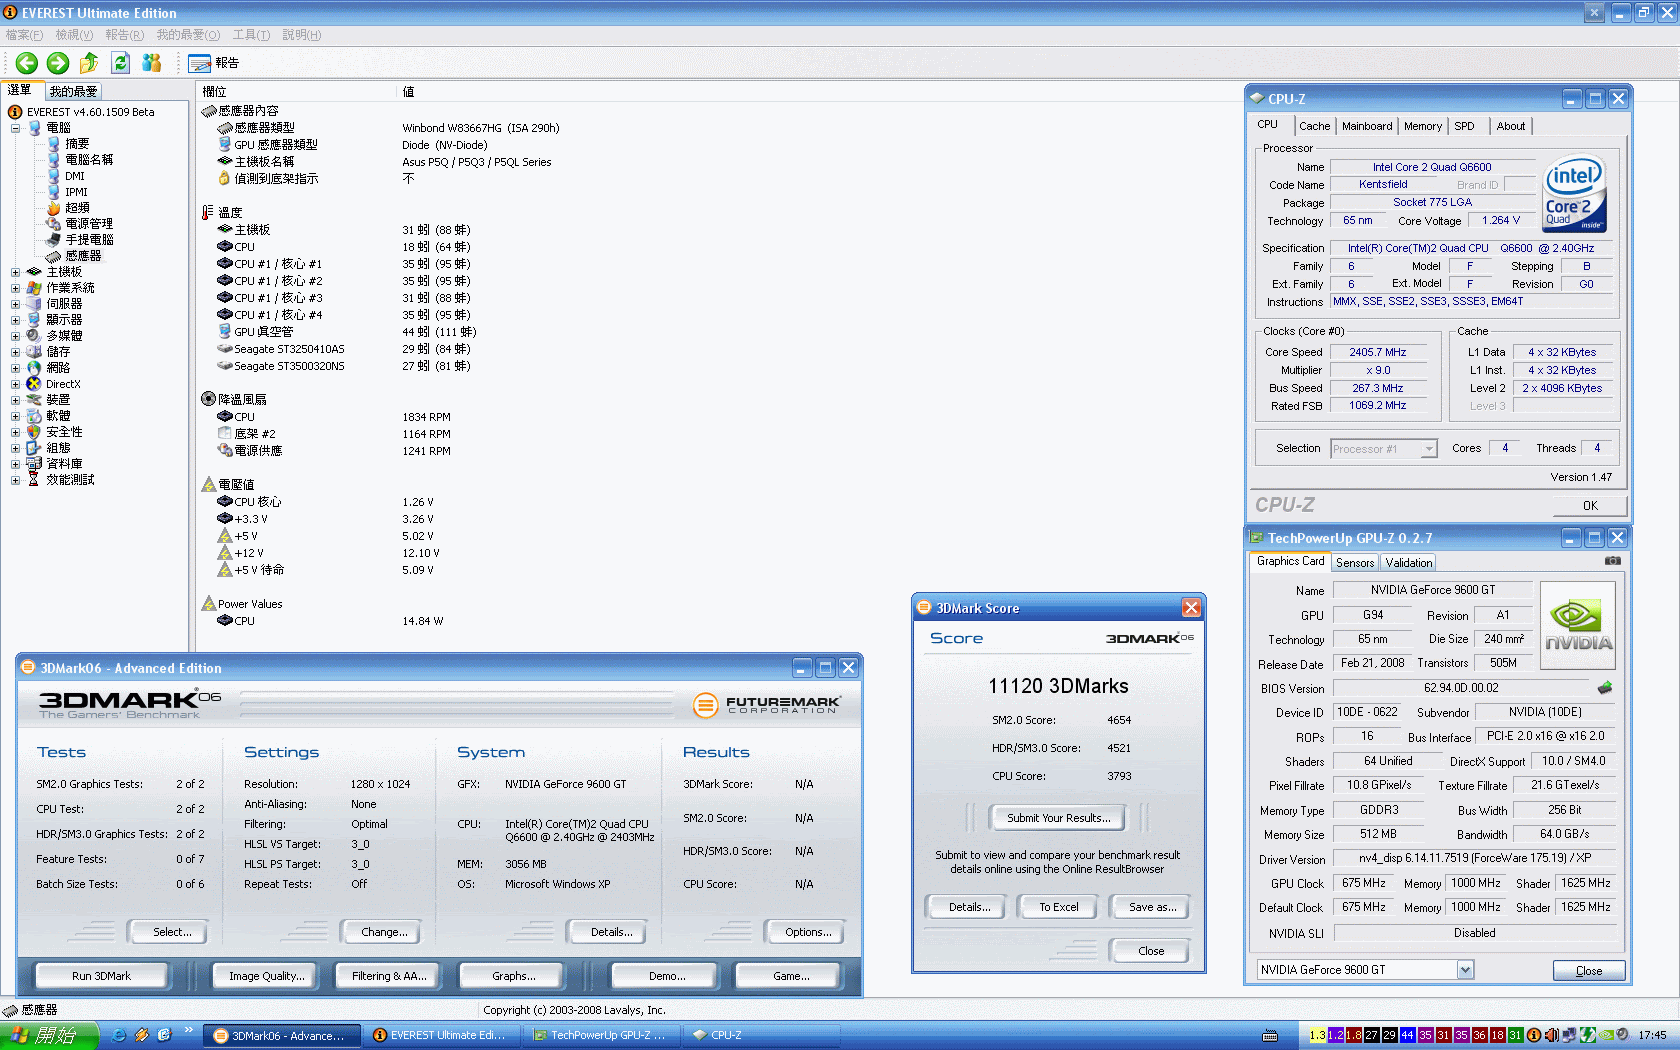Click the camera screenshot icon in GPU-Z
Screen dimensions: 1680x1050
(1612, 561)
